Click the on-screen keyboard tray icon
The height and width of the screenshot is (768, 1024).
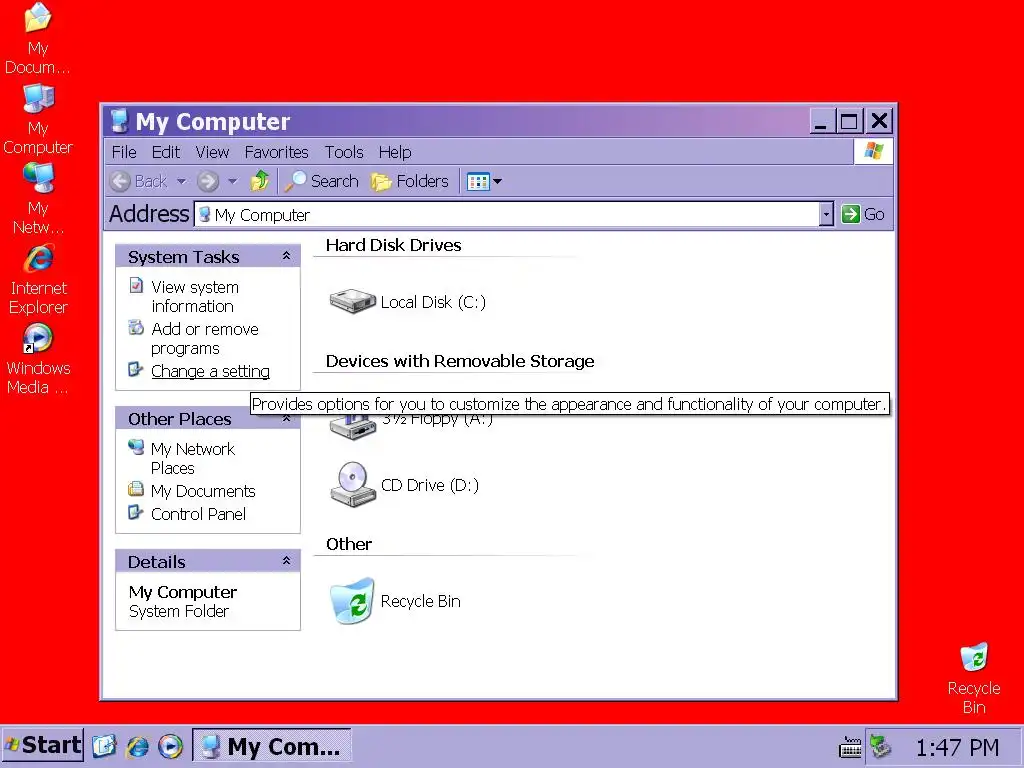click(850, 746)
